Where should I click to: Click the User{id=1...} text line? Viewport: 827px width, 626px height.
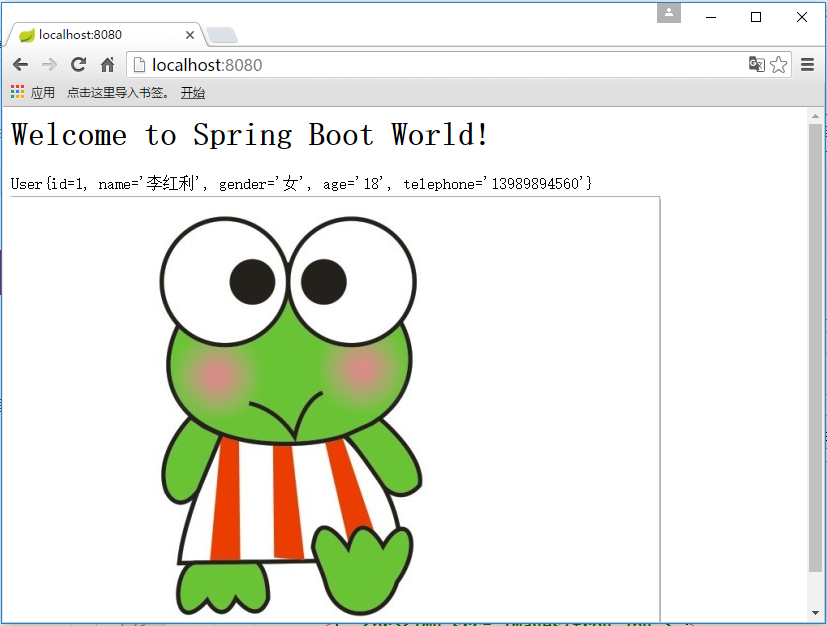pos(301,184)
